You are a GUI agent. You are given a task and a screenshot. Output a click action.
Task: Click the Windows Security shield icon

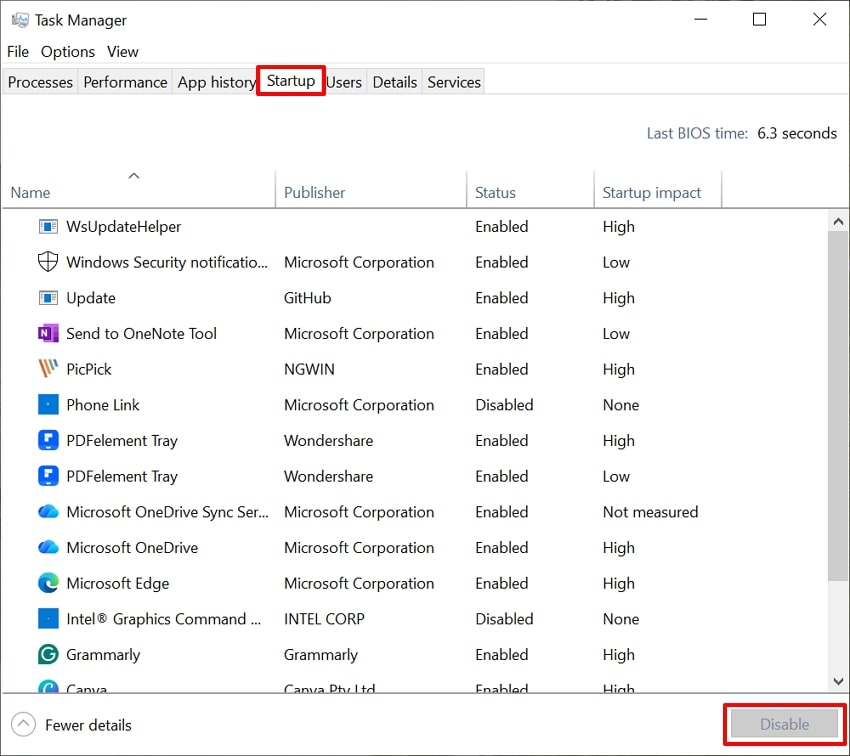coord(47,262)
